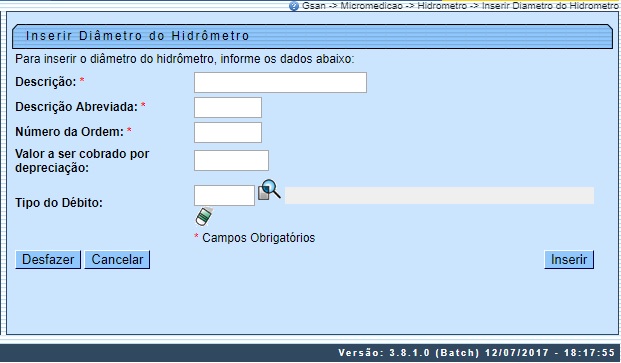The width and height of the screenshot is (621, 363).
Task: Click the Cancelar button
Action: [117, 260]
